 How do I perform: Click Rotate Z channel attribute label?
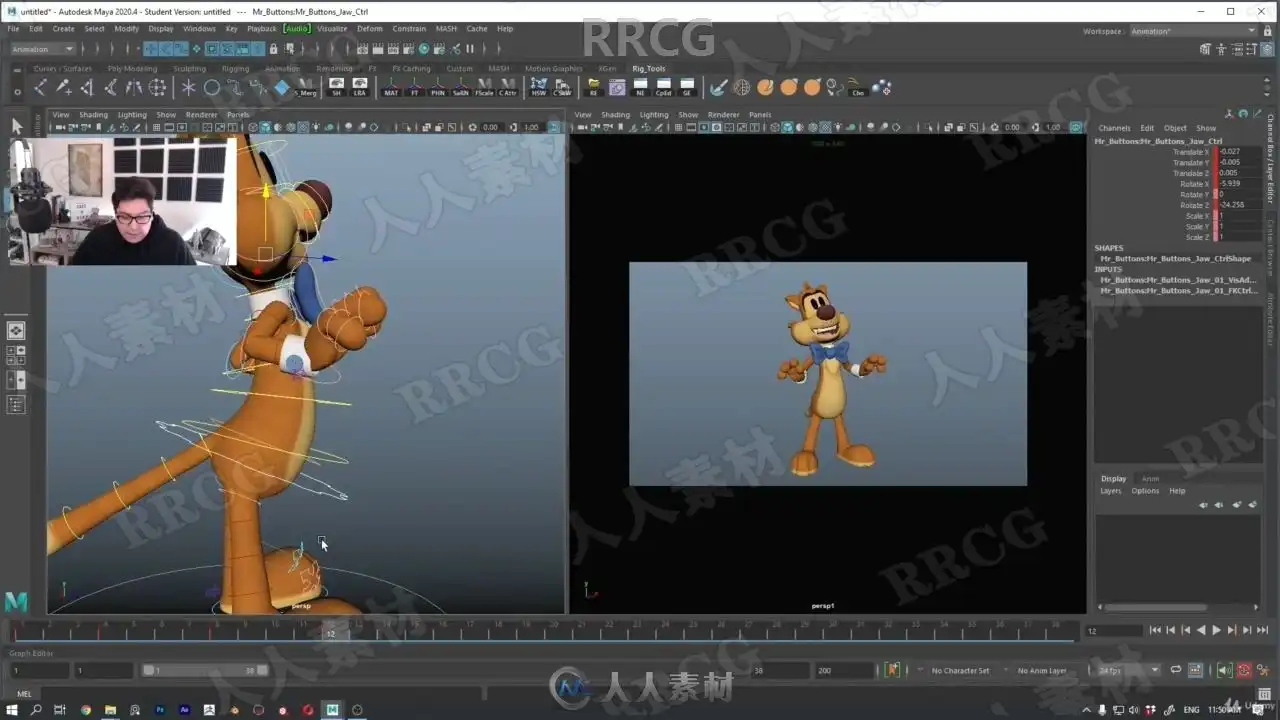(1193, 205)
